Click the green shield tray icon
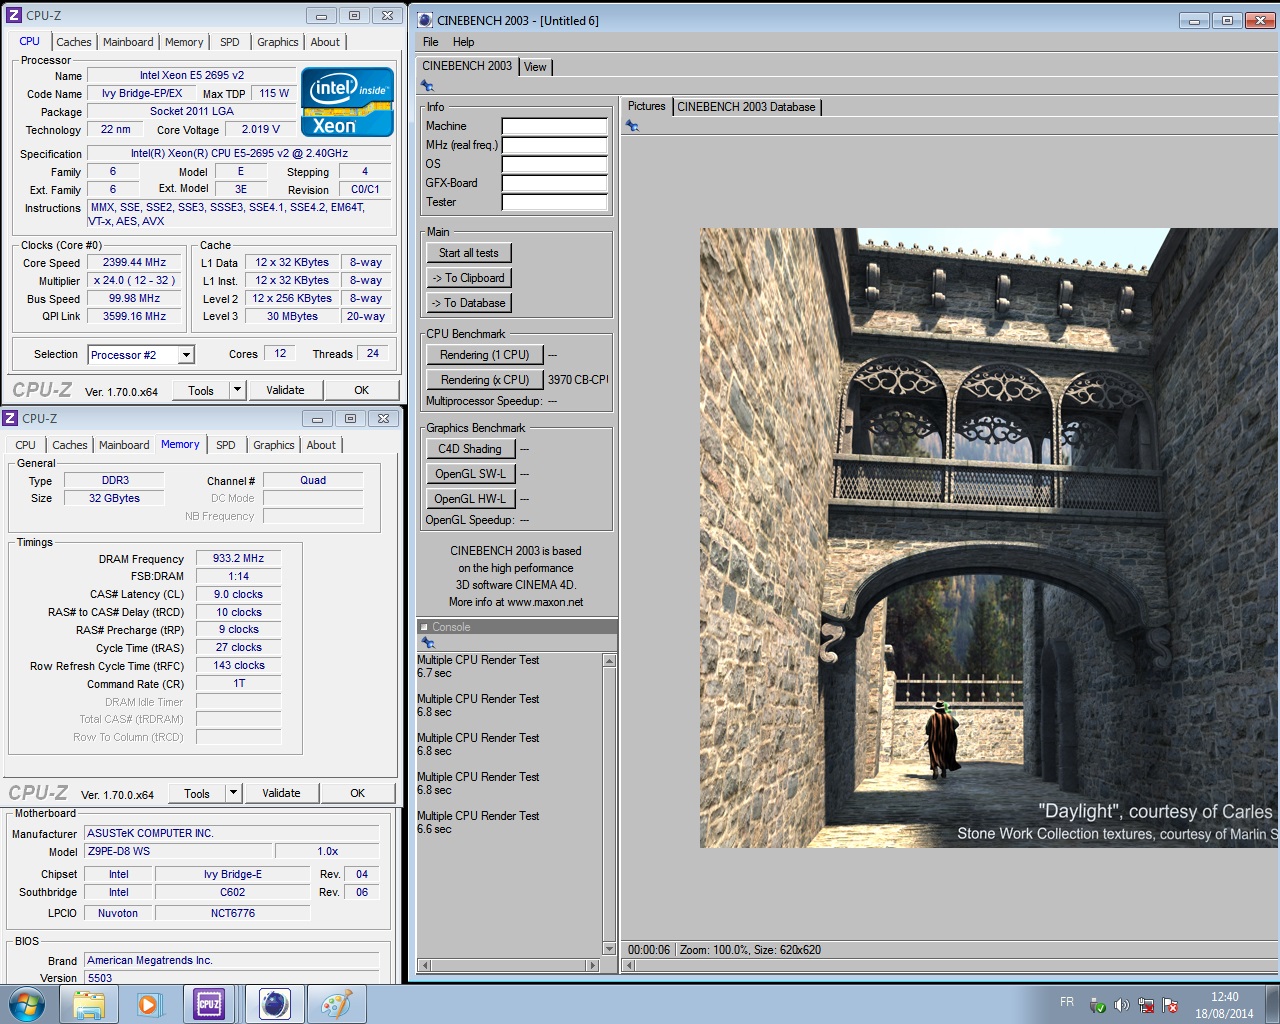Viewport: 1280px width, 1024px height. click(x=1098, y=1006)
